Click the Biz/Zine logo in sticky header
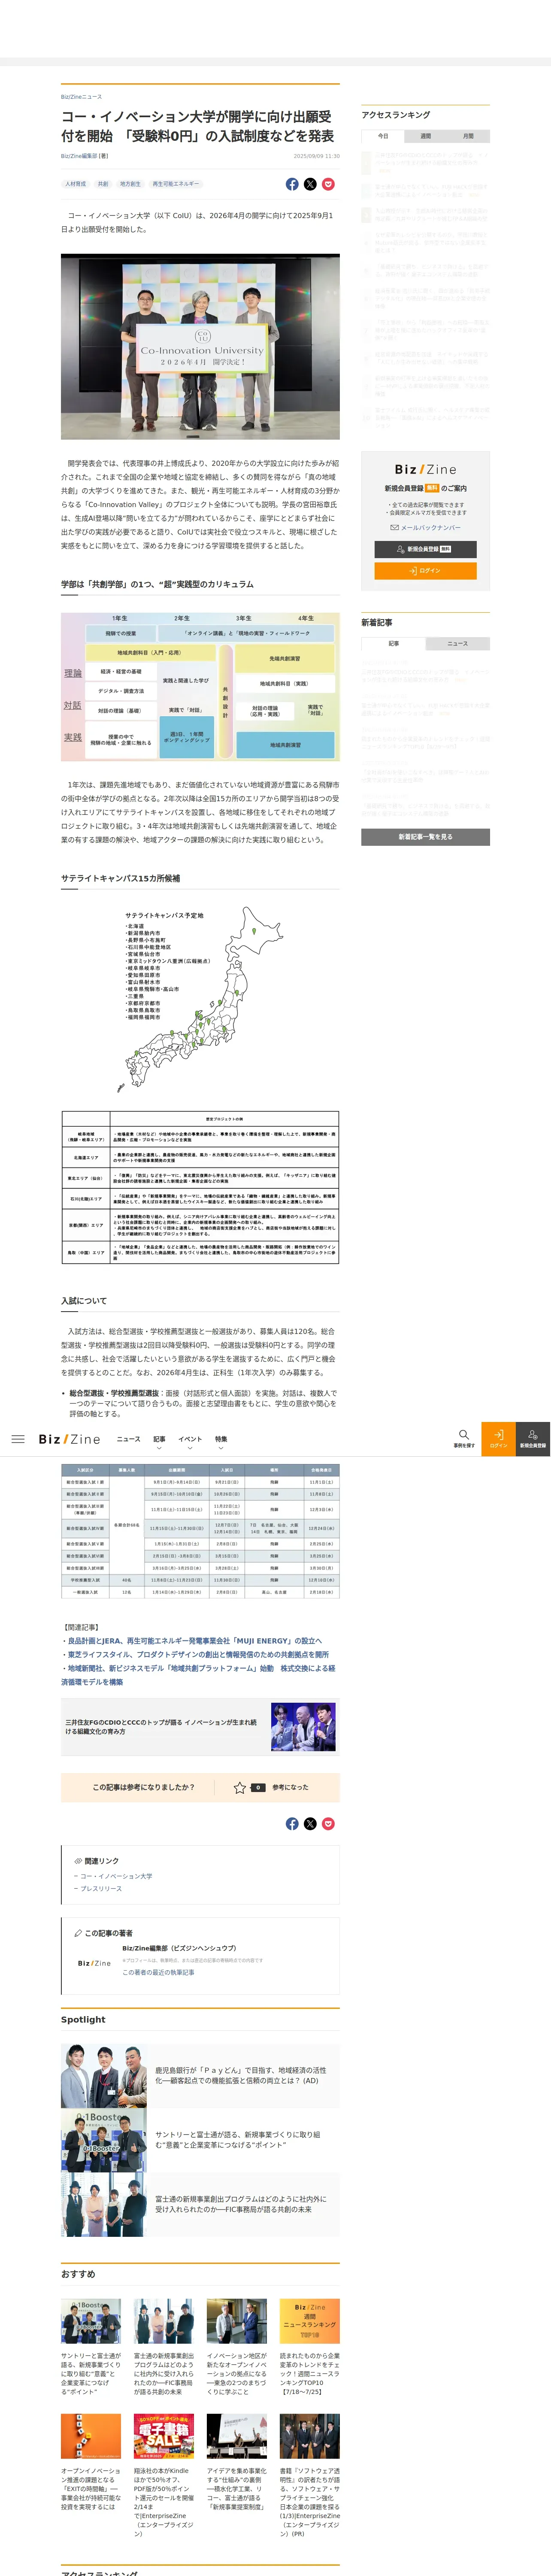This screenshot has height=2576, width=551. click(70, 1439)
